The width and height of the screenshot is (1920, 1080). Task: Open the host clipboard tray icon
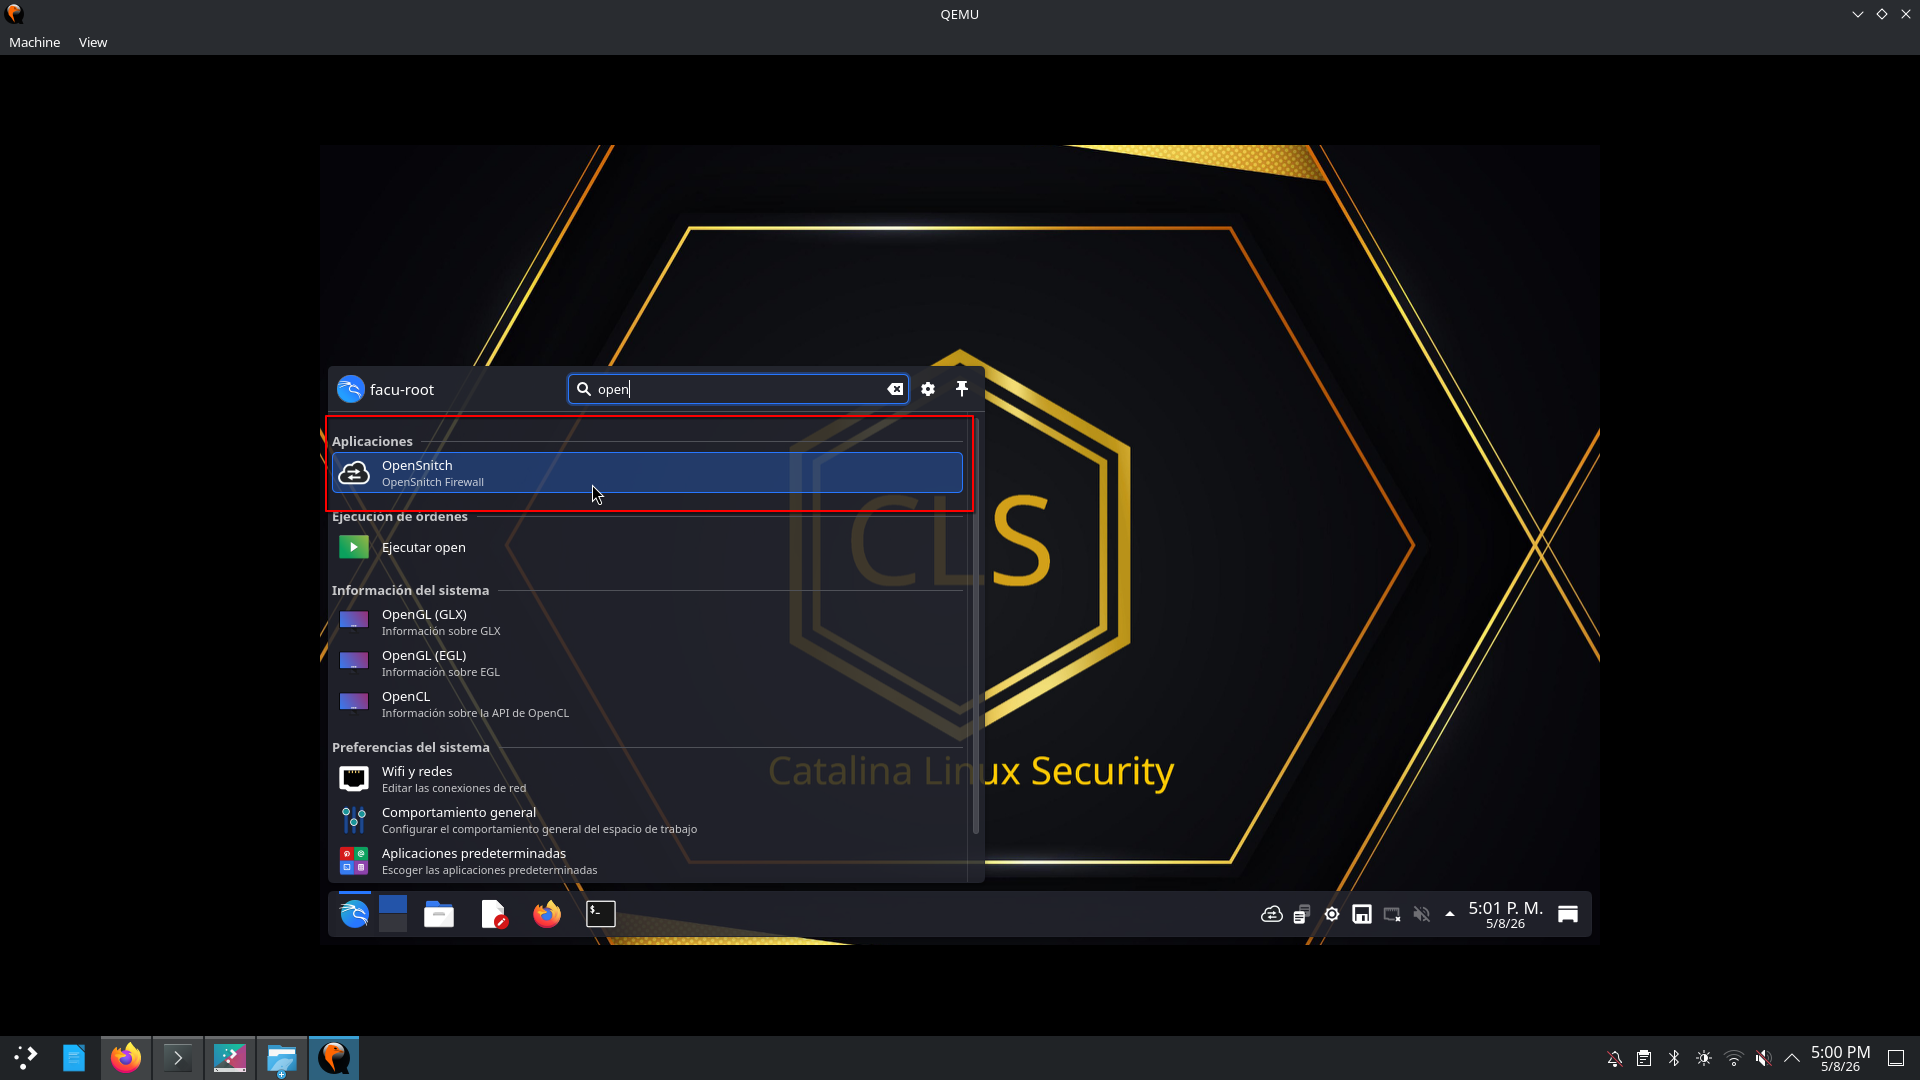[x=1644, y=1058]
